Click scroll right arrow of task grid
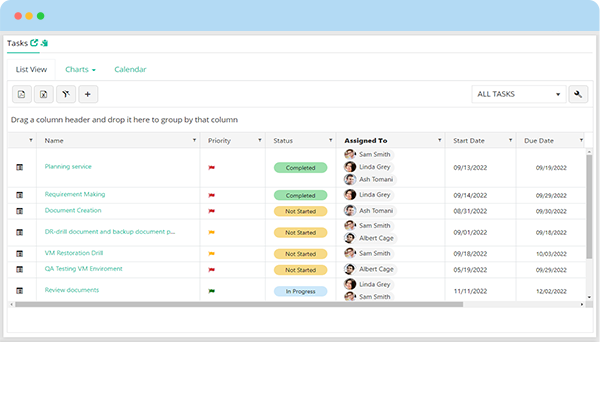This screenshot has height=414, width=600. [x=582, y=305]
